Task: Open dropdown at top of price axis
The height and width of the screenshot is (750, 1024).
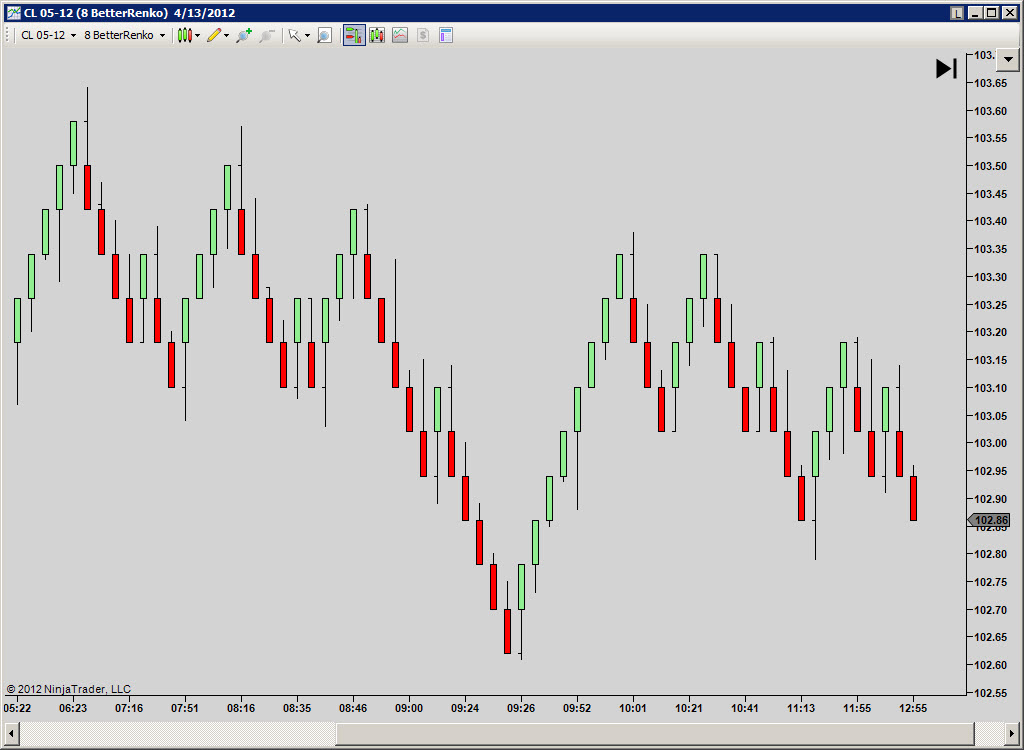Action: click(x=1008, y=59)
